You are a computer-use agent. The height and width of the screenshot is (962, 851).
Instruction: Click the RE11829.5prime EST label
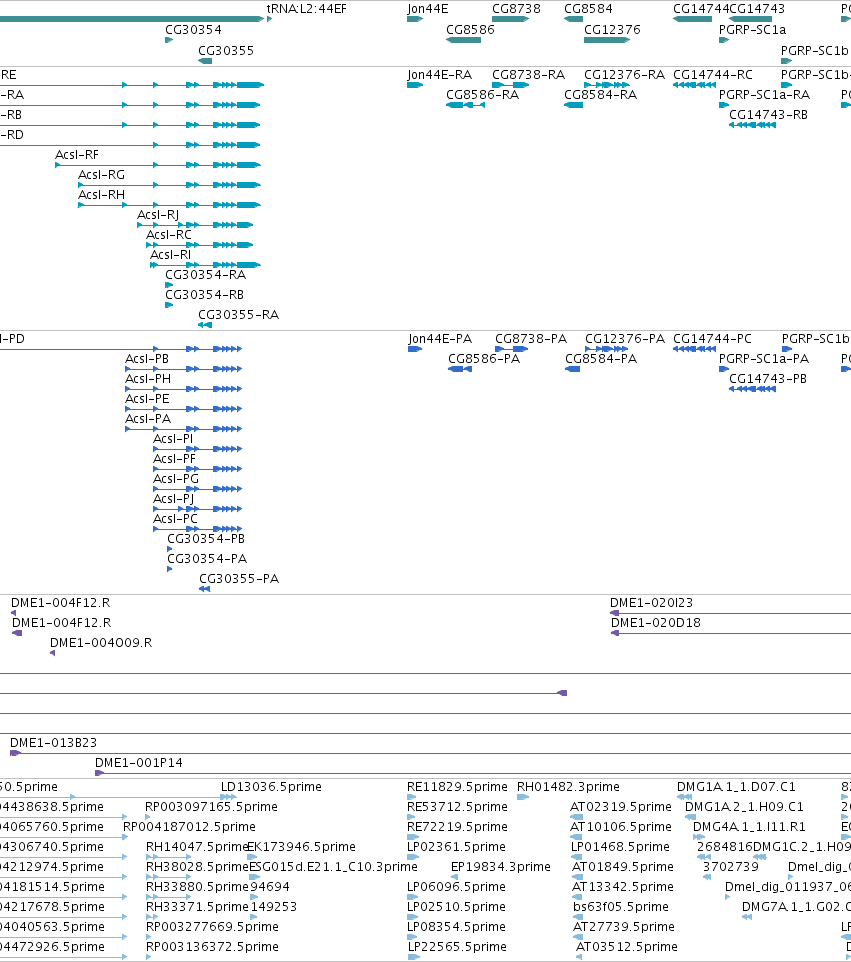457,787
